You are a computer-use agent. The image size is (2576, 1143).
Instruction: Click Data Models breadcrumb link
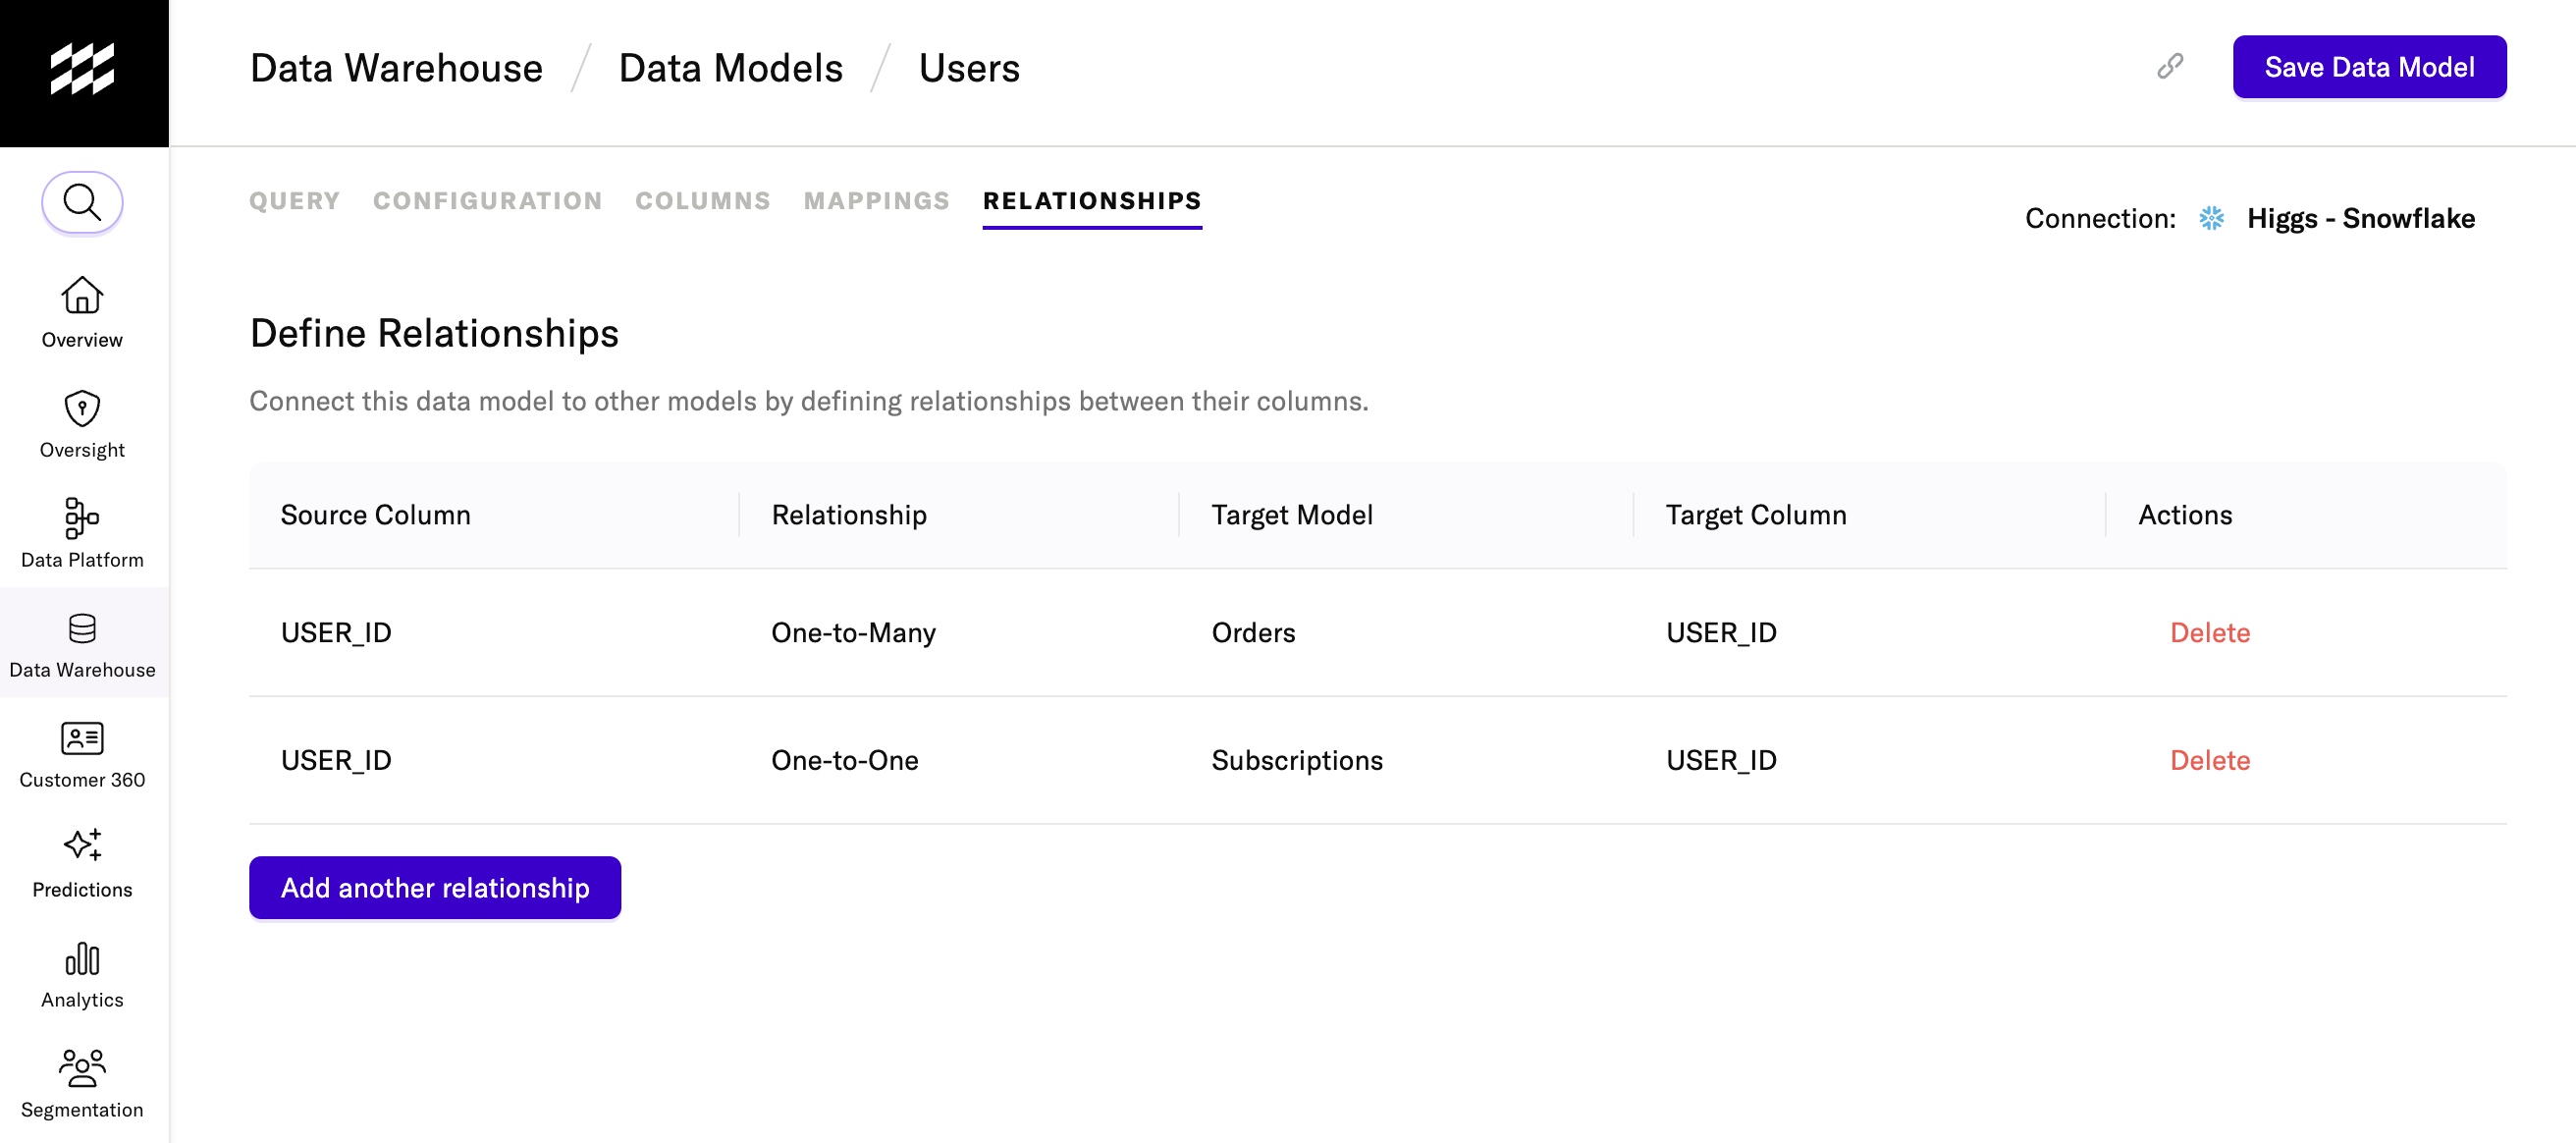tap(730, 68)
